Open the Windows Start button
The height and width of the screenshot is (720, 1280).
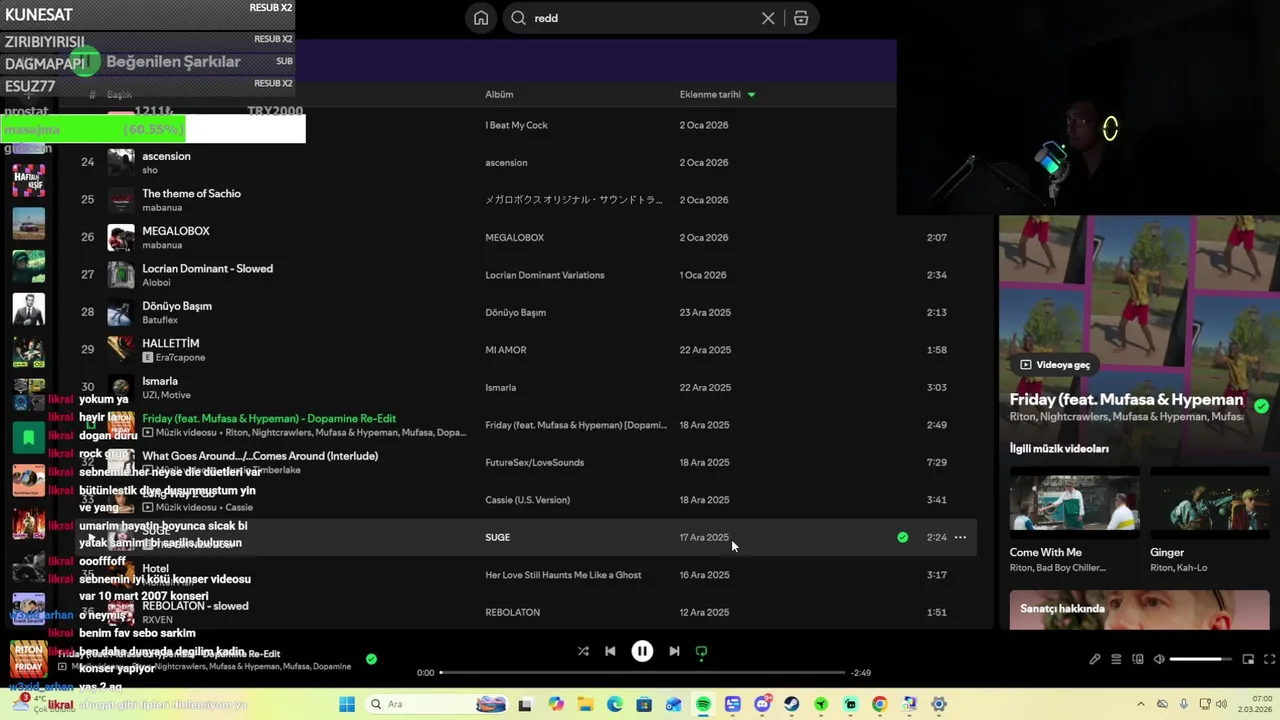[x=347, y=704]
